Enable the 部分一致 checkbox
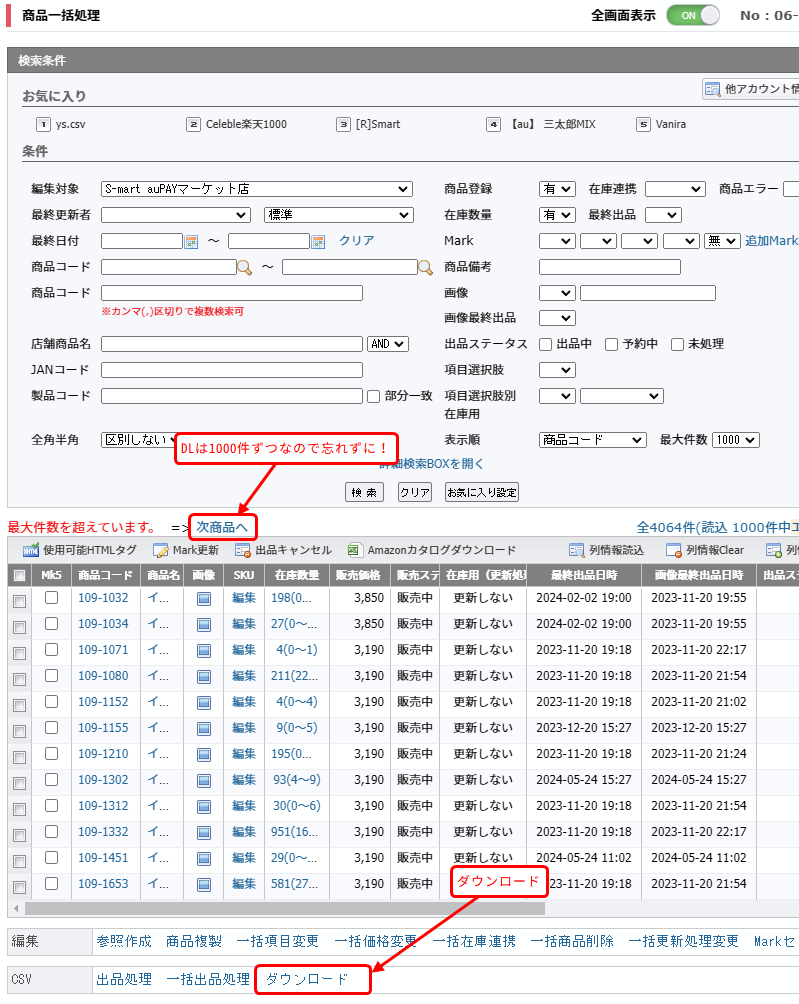This screenshot has height=1004, width=799. pyautogui.click(x=373, y=396)
